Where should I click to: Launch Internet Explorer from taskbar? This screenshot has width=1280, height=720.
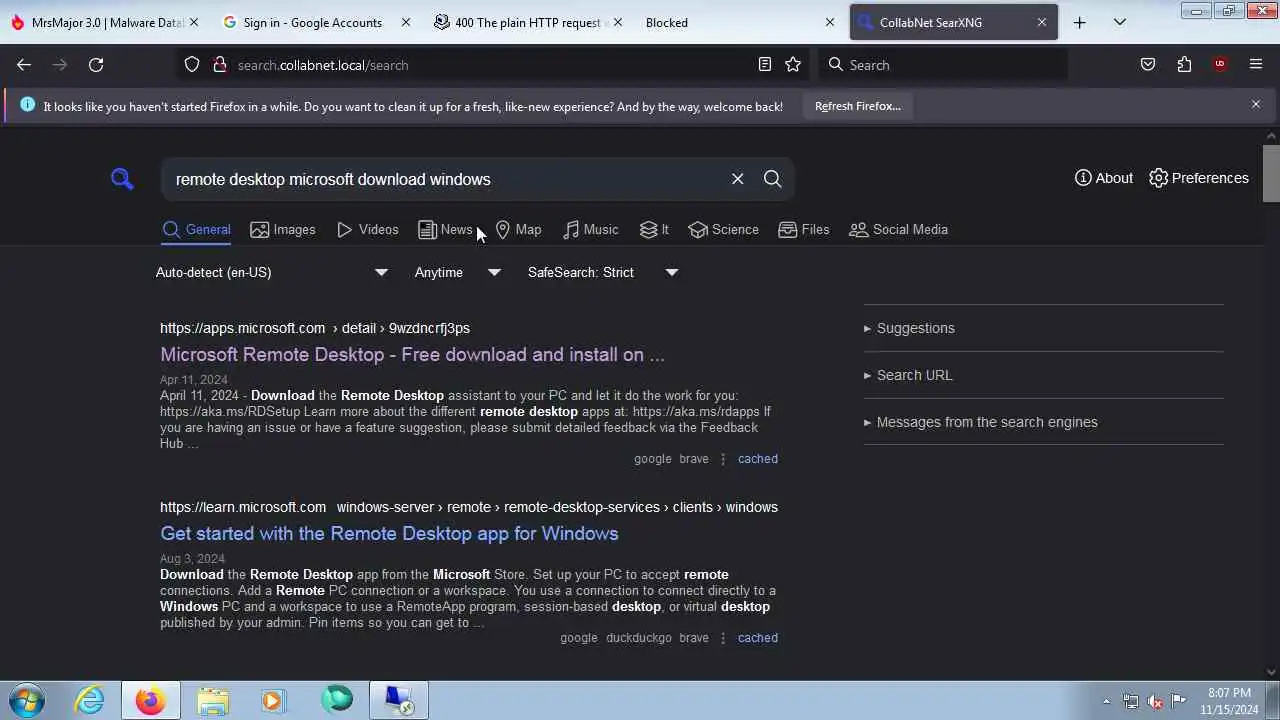[90, 700]
